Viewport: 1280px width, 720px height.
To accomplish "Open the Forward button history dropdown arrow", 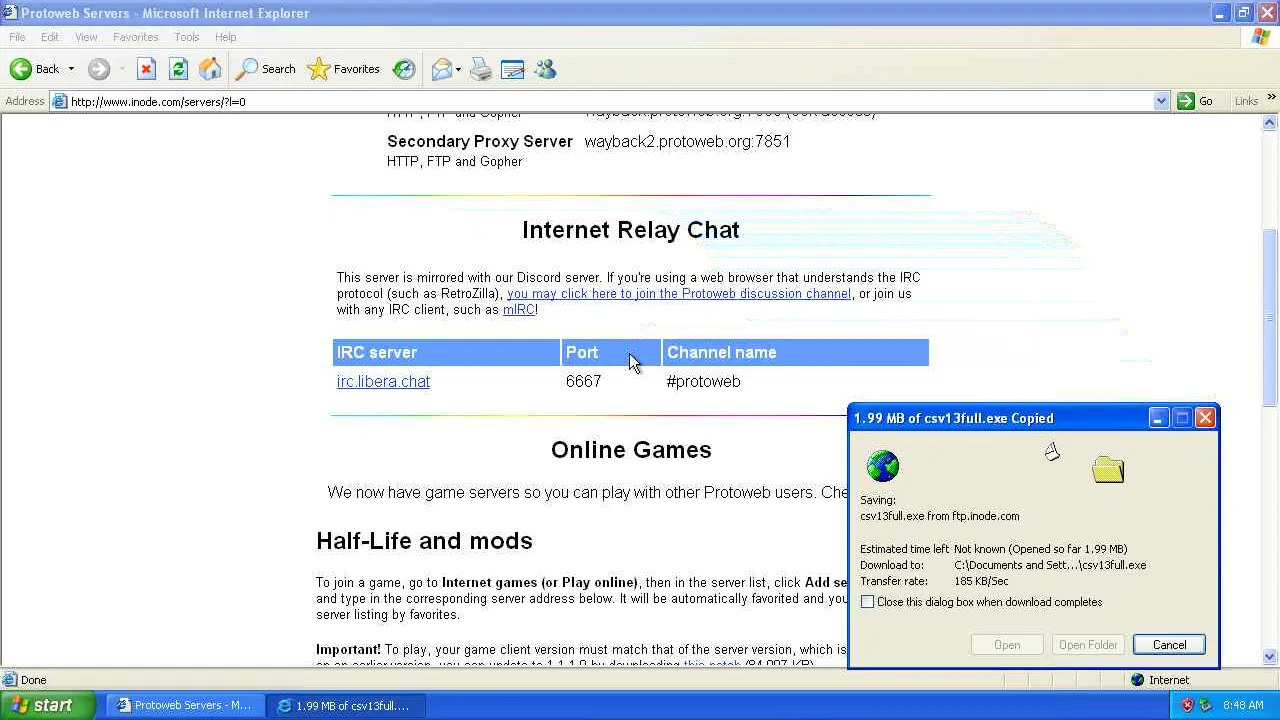I will tap(121, 69).
